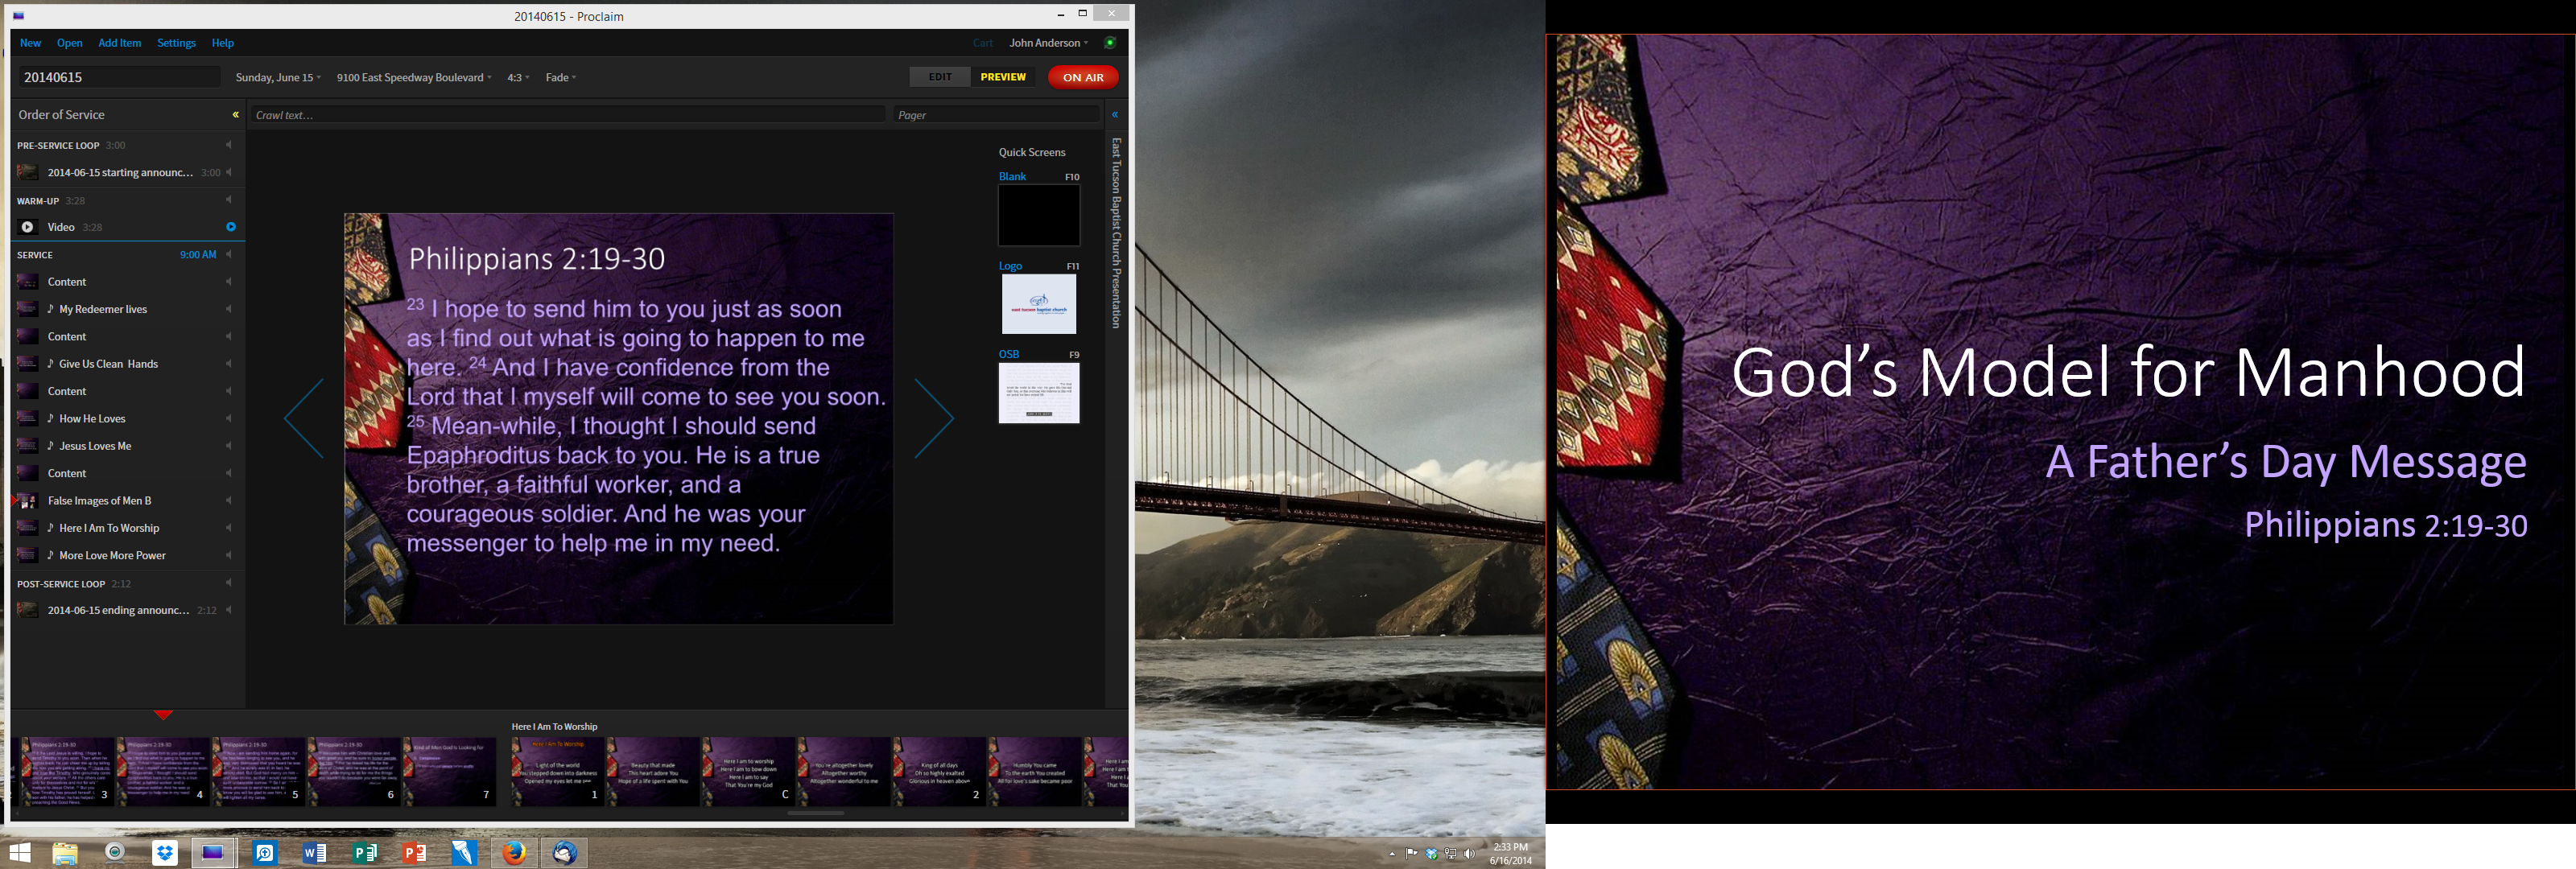Show the Blank quick screen
The height and width of the screenshot is (869, 2576).
(x=1038, y=215)
